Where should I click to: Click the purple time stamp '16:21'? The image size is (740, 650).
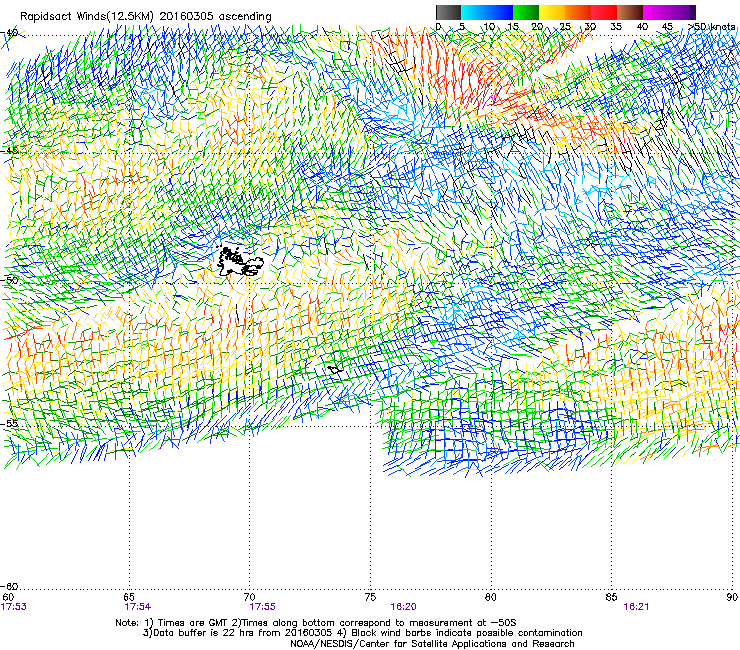coord(636,607)
